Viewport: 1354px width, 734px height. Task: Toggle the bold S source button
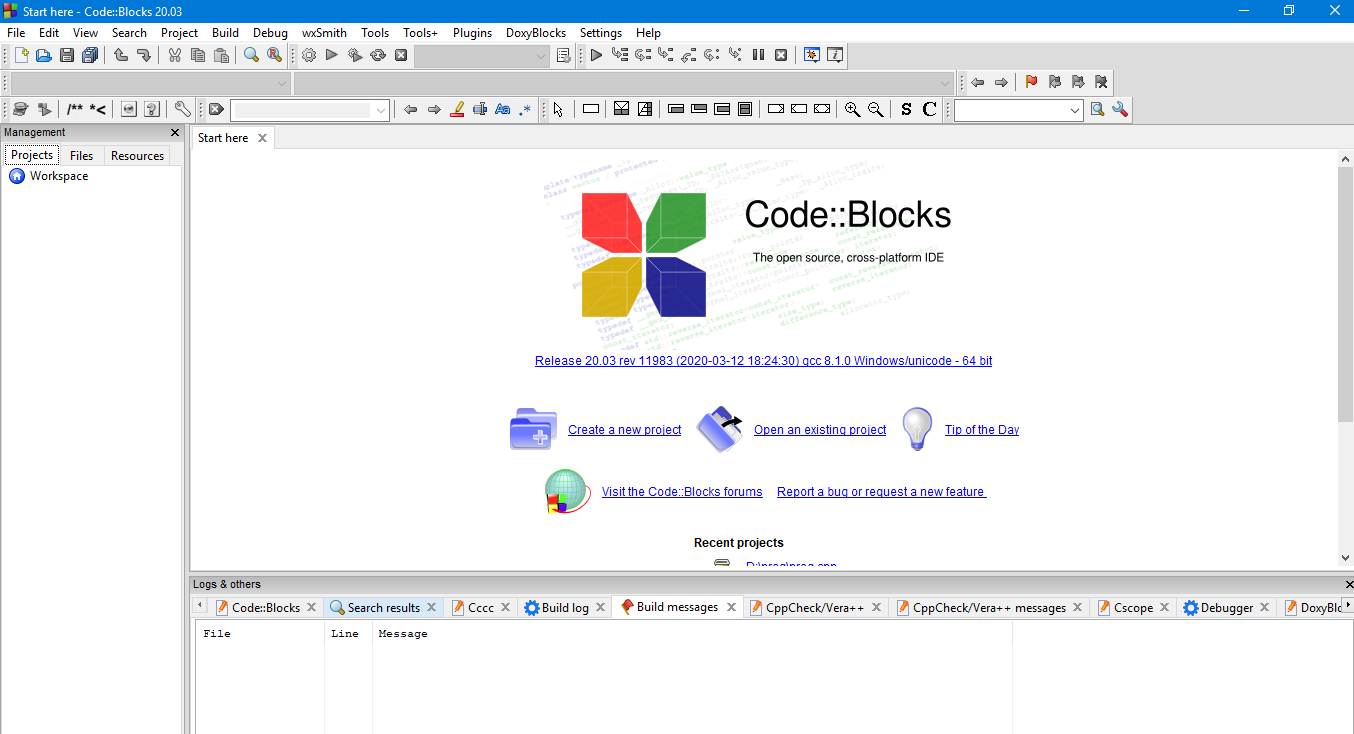click(x=906, y=109)
